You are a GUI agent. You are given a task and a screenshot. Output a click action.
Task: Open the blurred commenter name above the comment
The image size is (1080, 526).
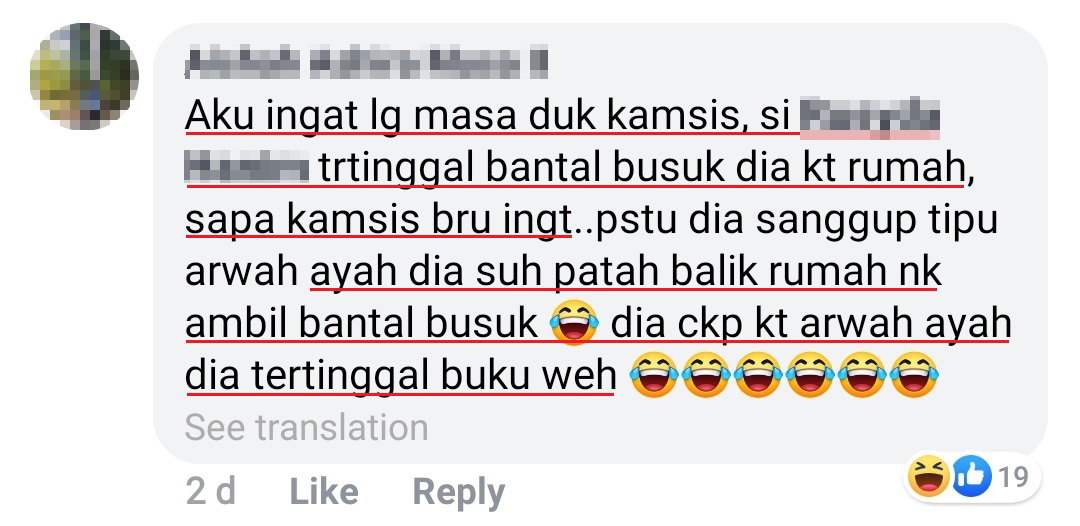point(366,63)
